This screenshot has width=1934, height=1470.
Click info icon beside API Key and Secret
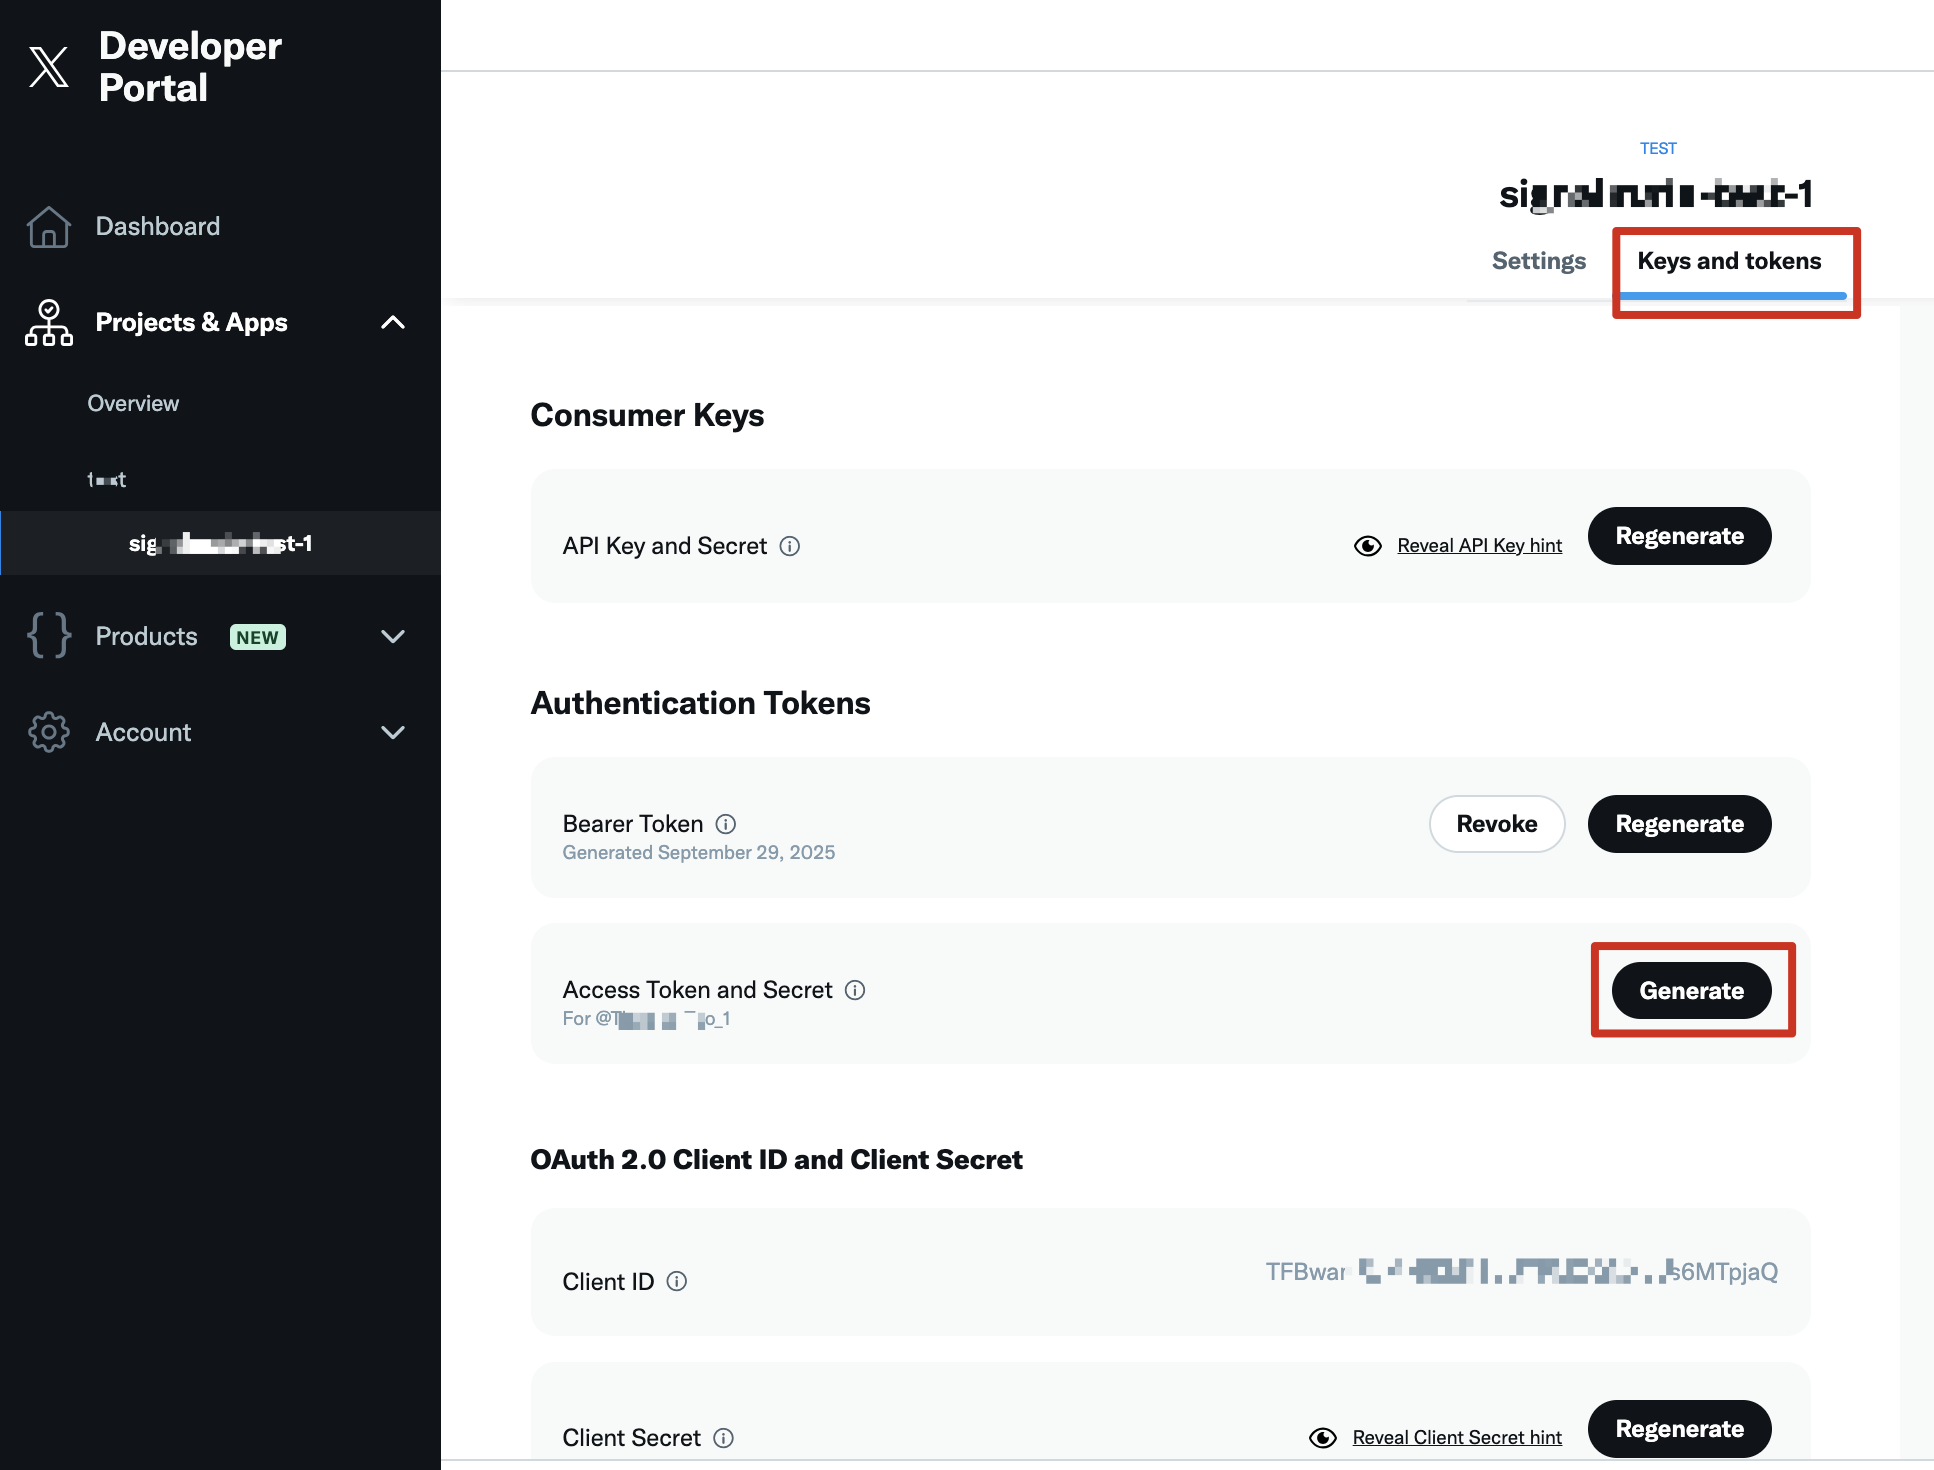(x=790, y=546)
